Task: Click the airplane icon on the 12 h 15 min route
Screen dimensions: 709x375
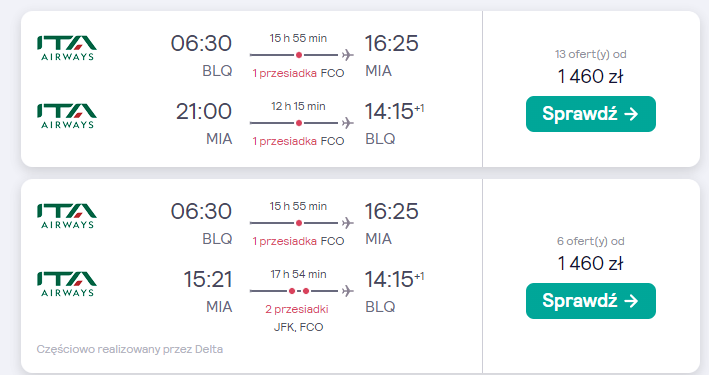Action: click(x=347, y=123)
